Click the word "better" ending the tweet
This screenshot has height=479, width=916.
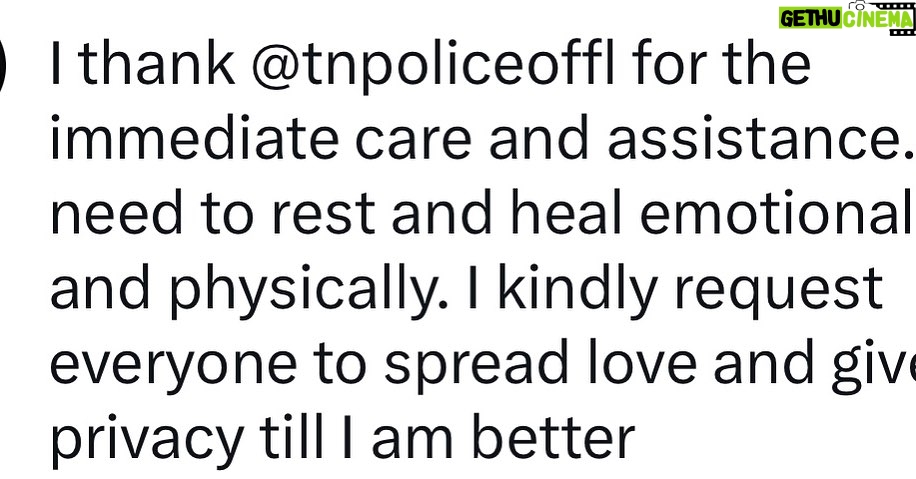tap(553, 438)
